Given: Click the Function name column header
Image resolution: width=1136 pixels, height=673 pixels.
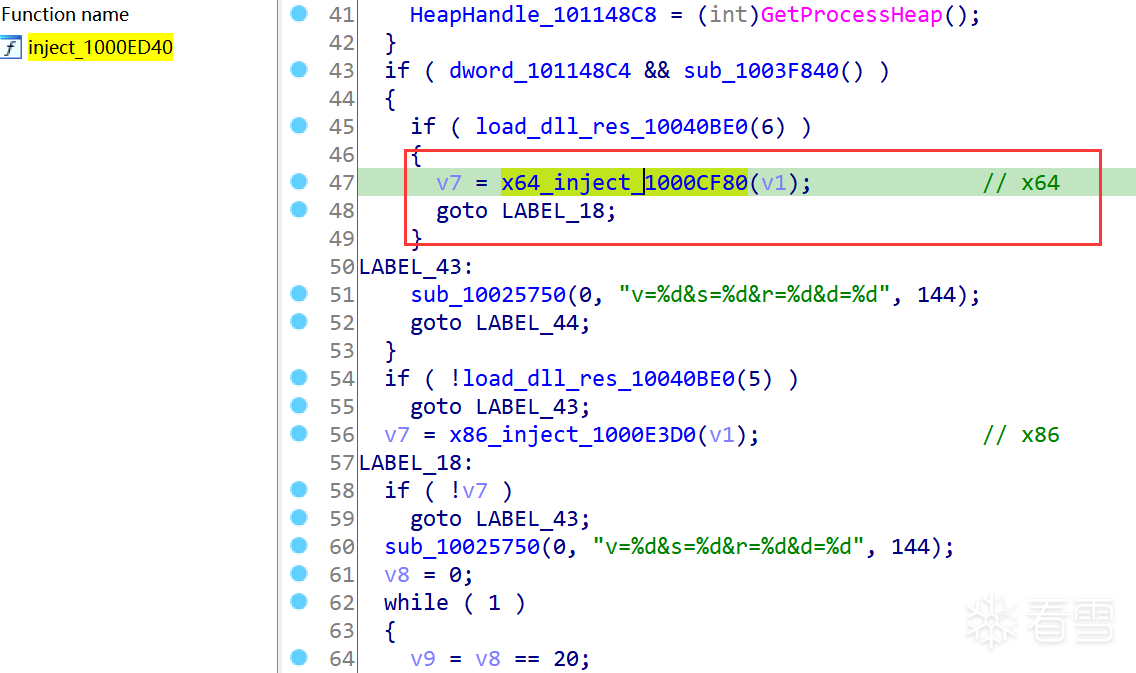Looking at the screenshot, I should tap(65, 14).
